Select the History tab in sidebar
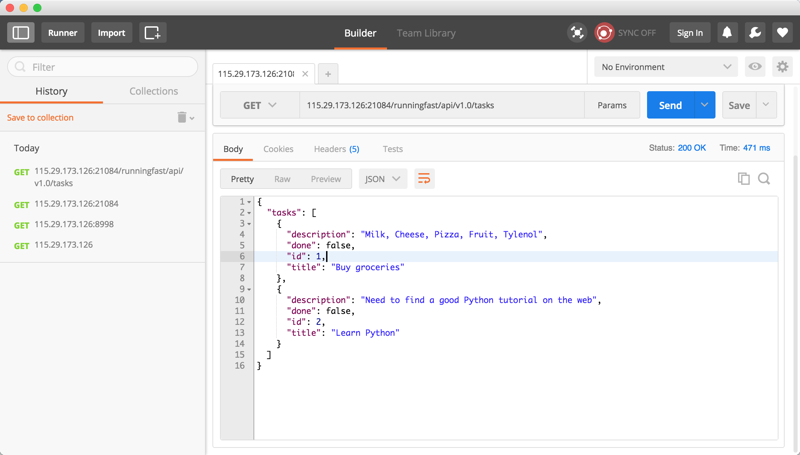The width and height of the screenshot is (800, 455). pos(51,91)
